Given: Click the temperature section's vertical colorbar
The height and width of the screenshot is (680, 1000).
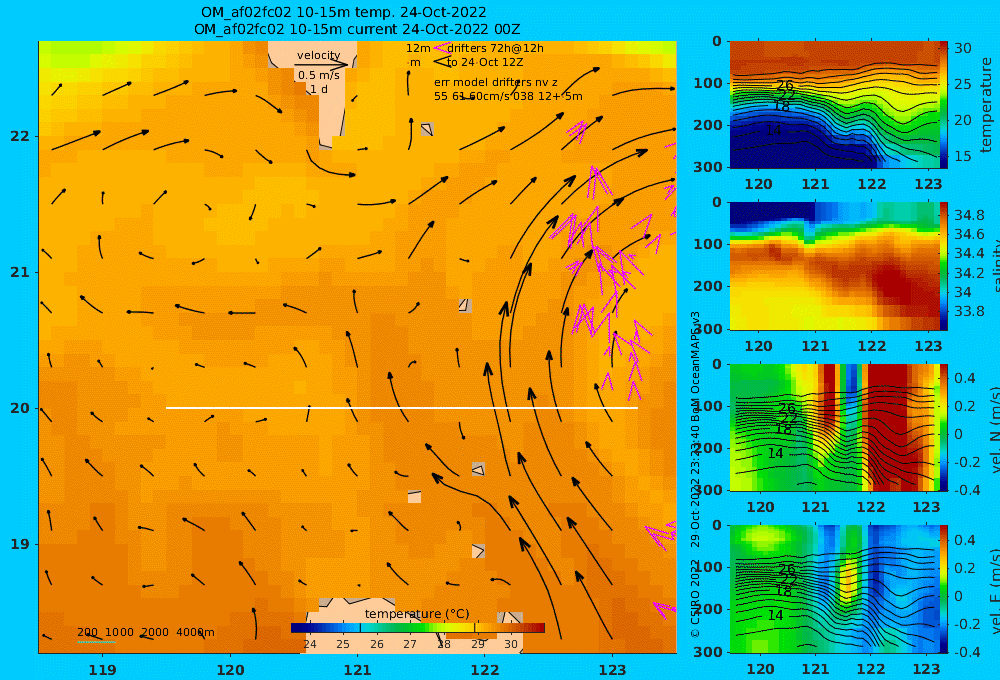Looking at the screenshot, I should point(943,105).
